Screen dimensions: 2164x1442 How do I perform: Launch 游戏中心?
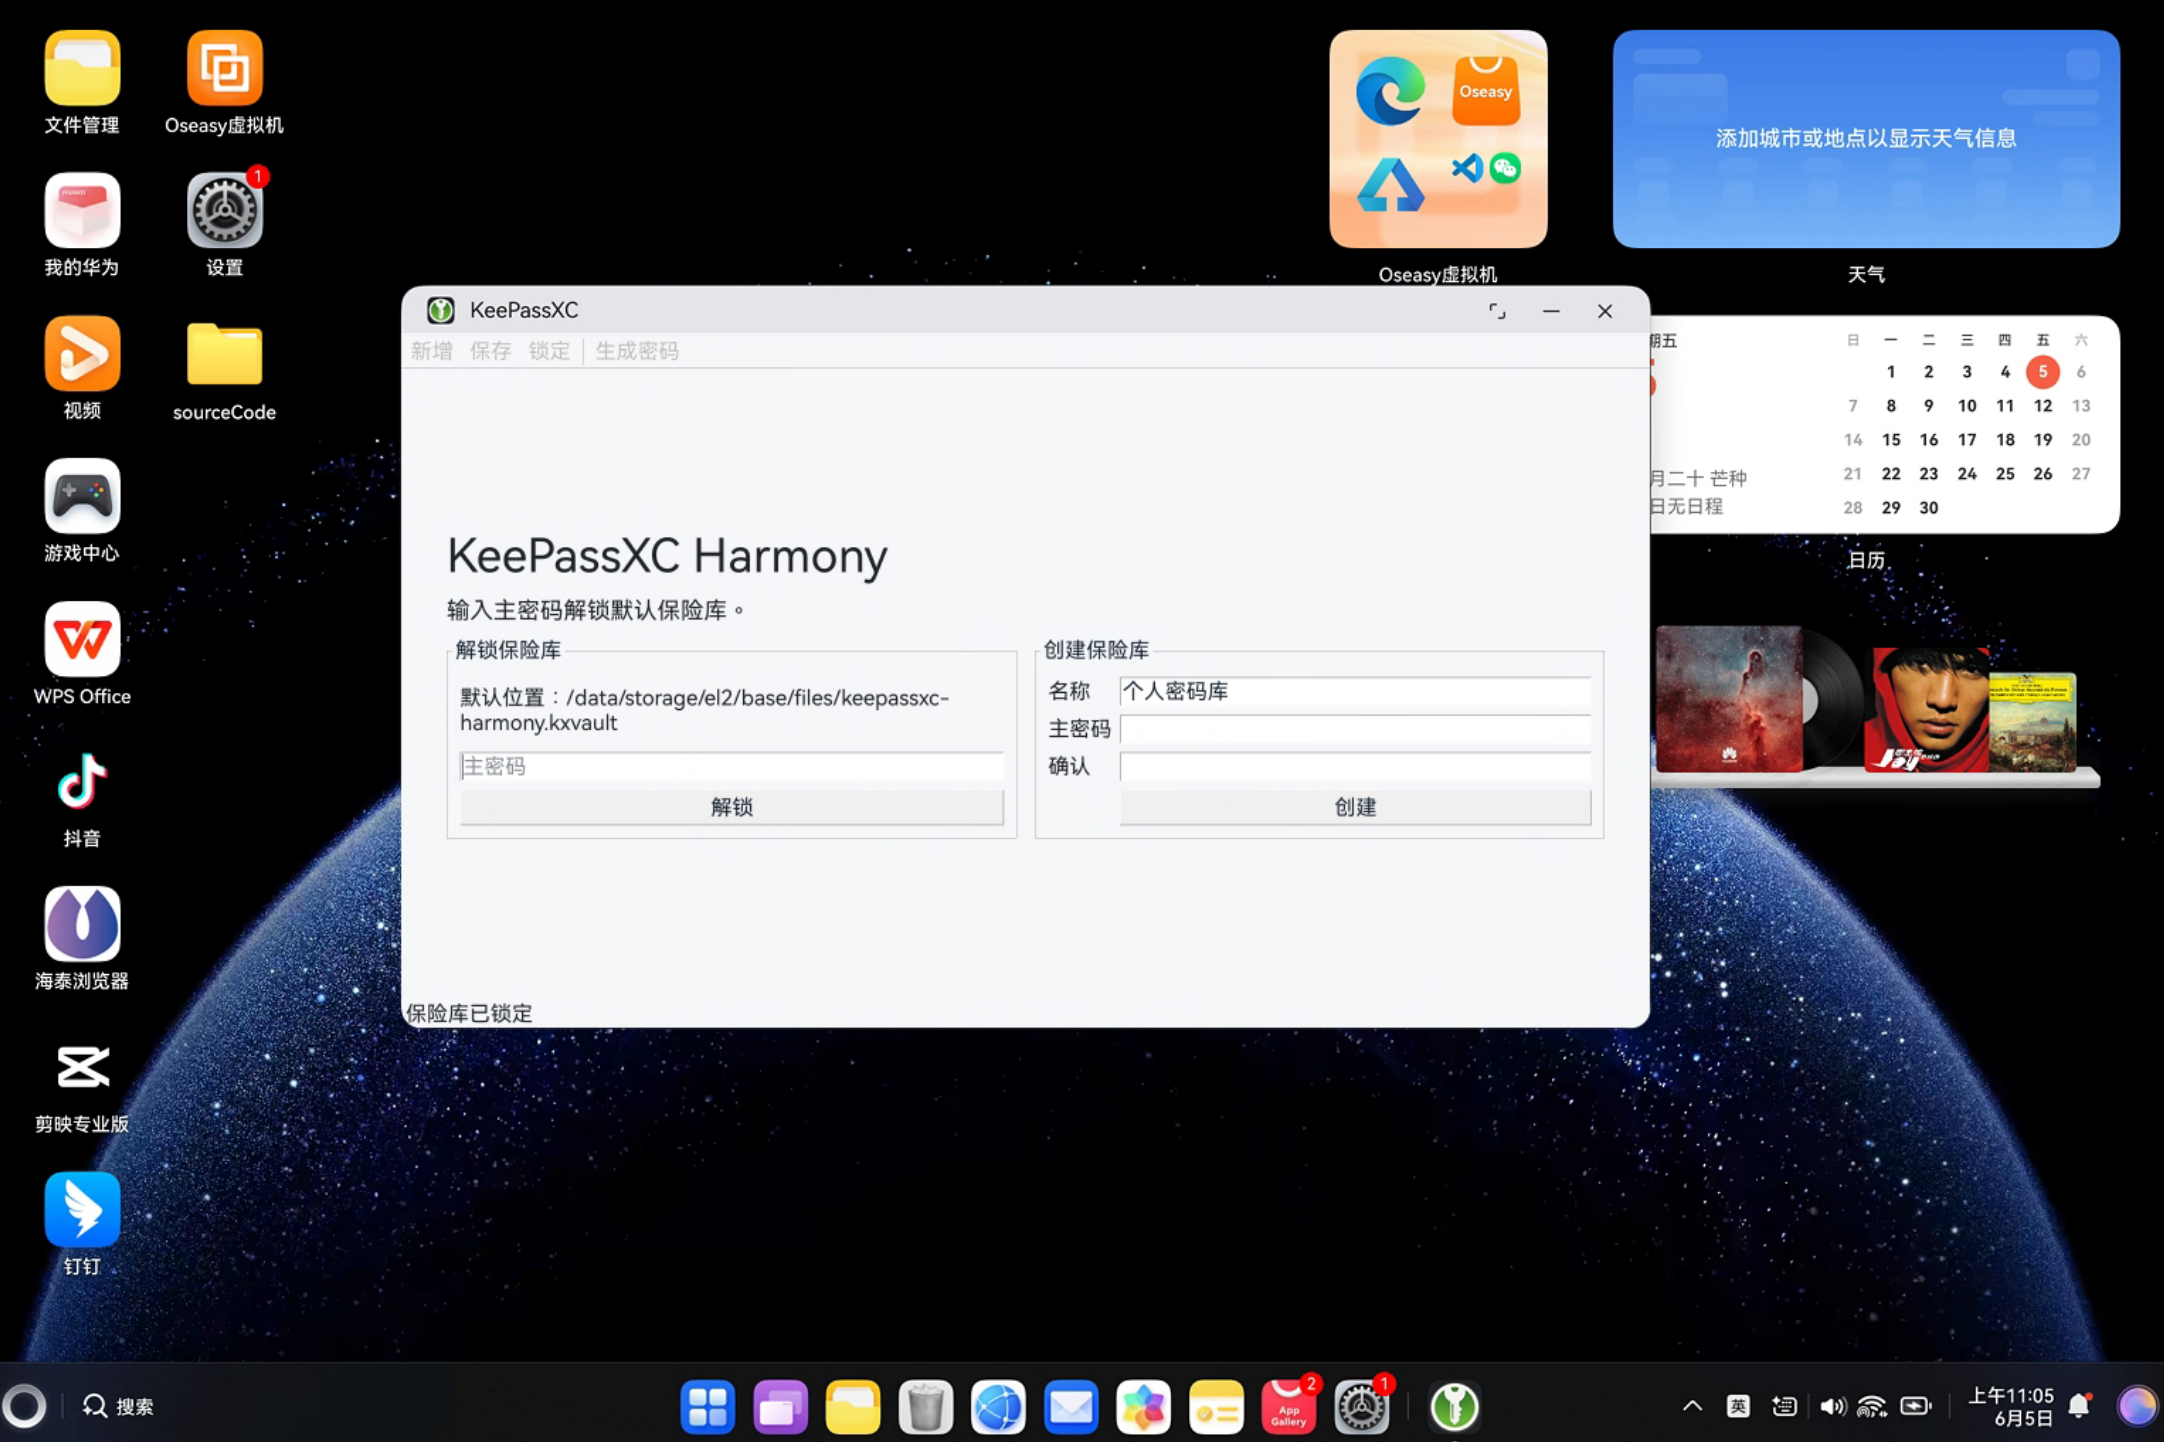[82, 497]
